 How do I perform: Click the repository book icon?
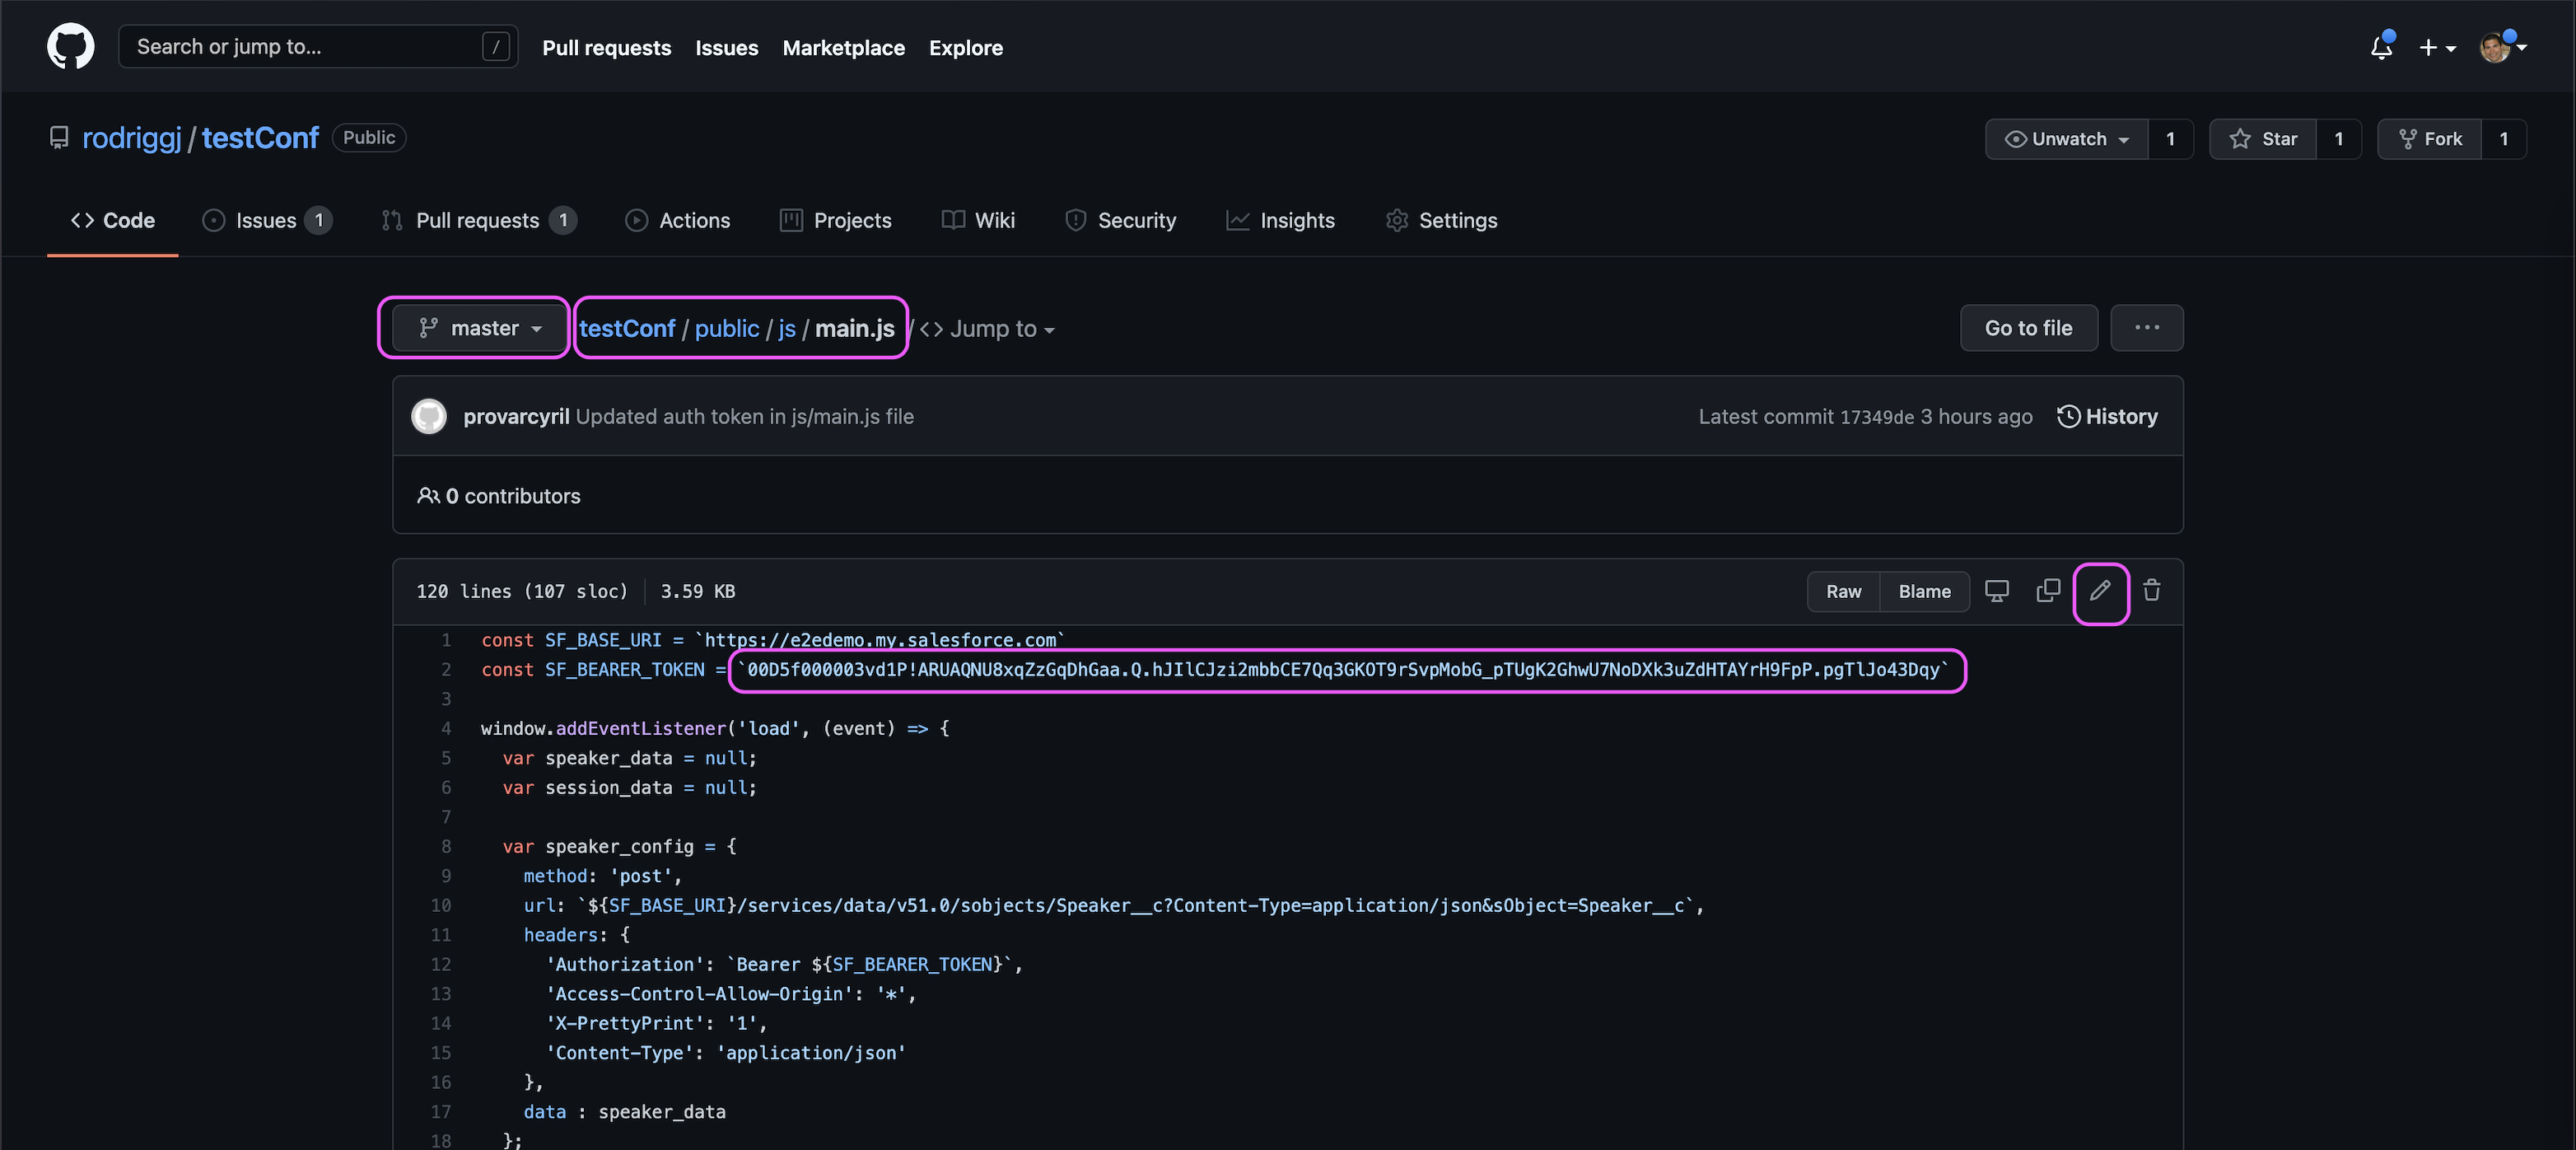59,138
